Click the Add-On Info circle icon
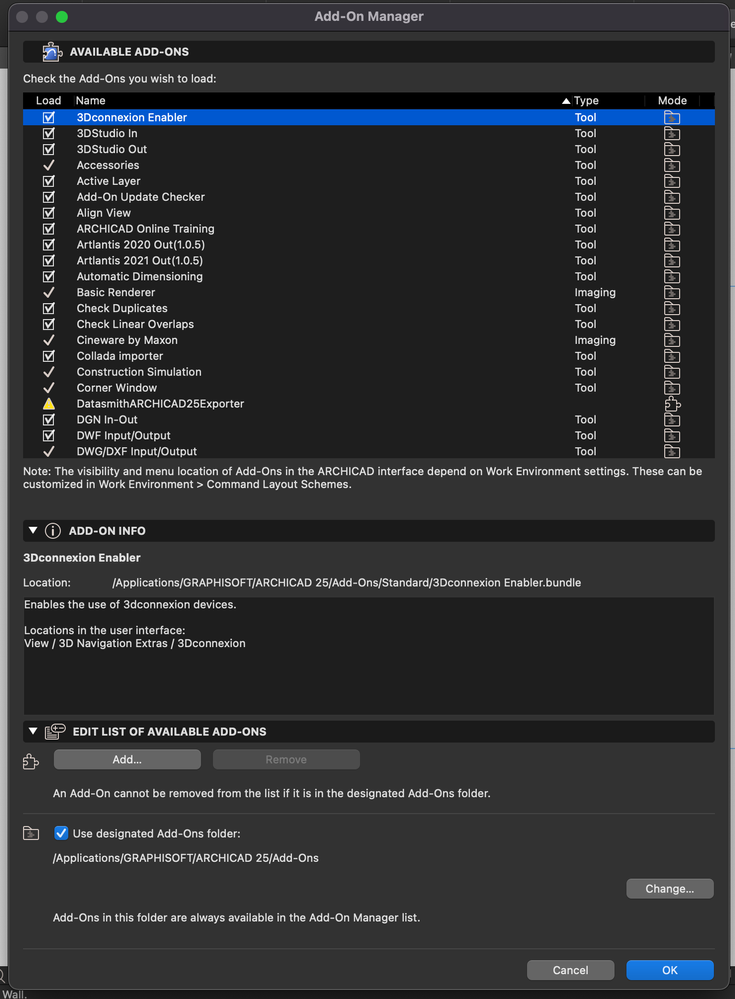 [53, 531]
